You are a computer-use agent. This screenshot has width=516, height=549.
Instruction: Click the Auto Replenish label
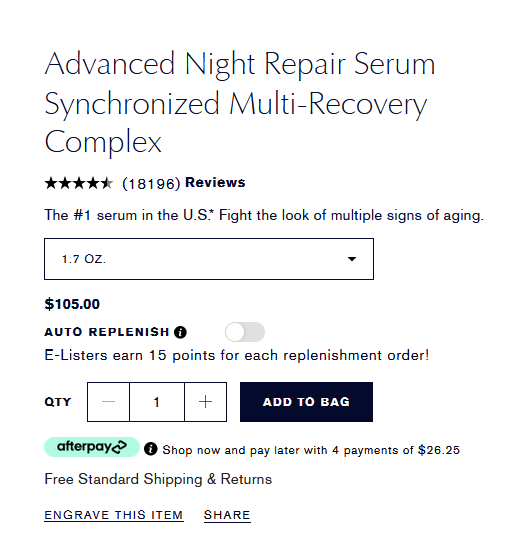click(x=107, y=332)
